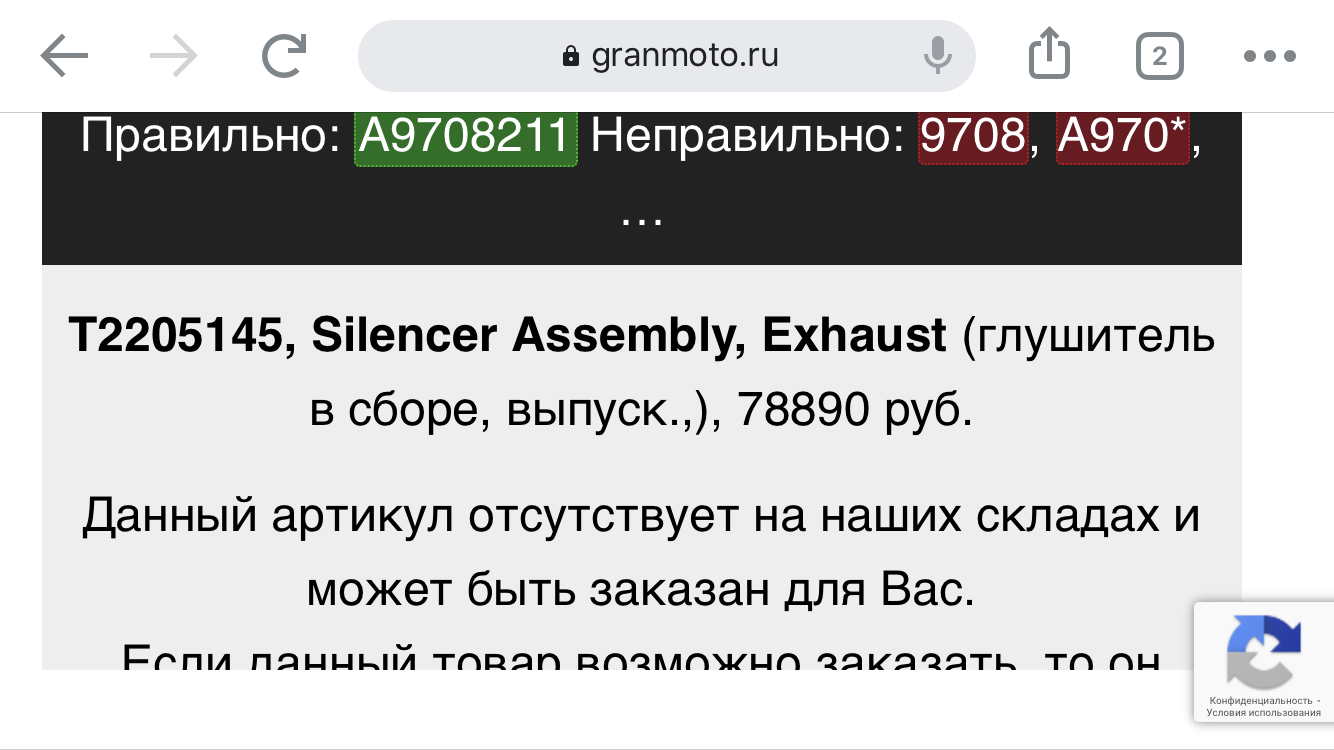Click the red 9708 example code

click(973, 137)
